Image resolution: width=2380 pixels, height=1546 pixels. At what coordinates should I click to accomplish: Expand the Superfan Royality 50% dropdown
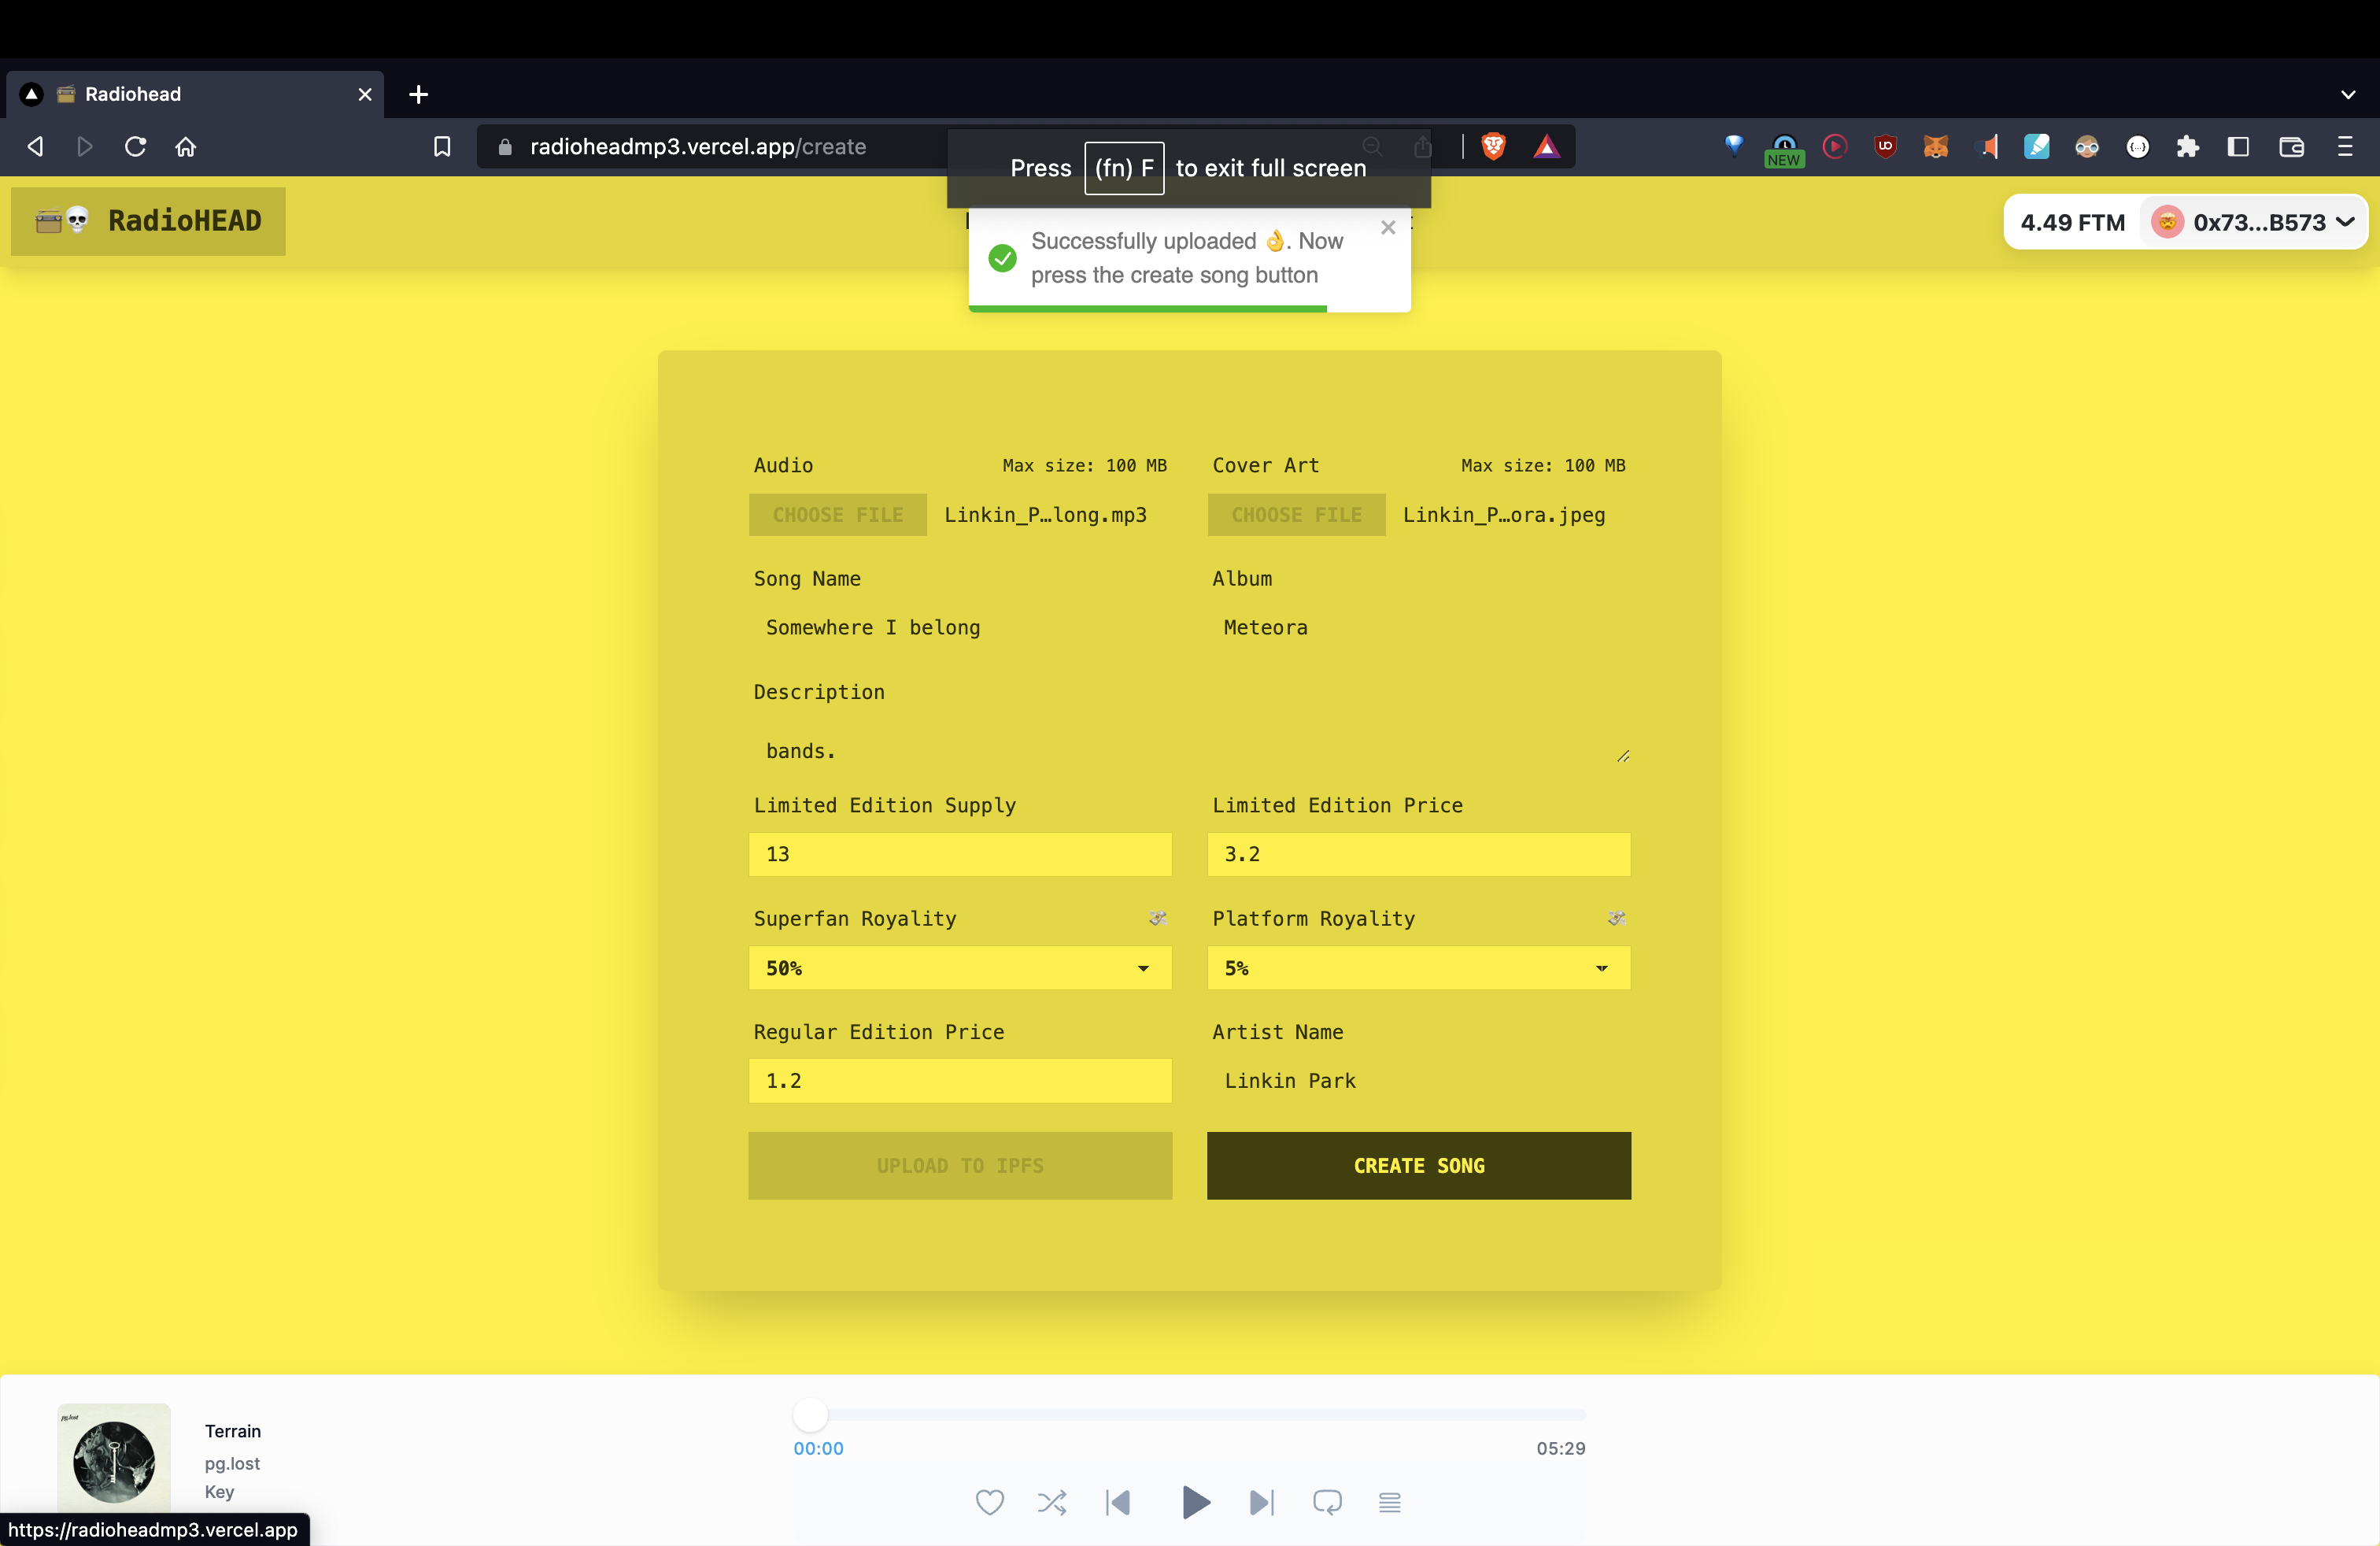(x=959, y=968)
